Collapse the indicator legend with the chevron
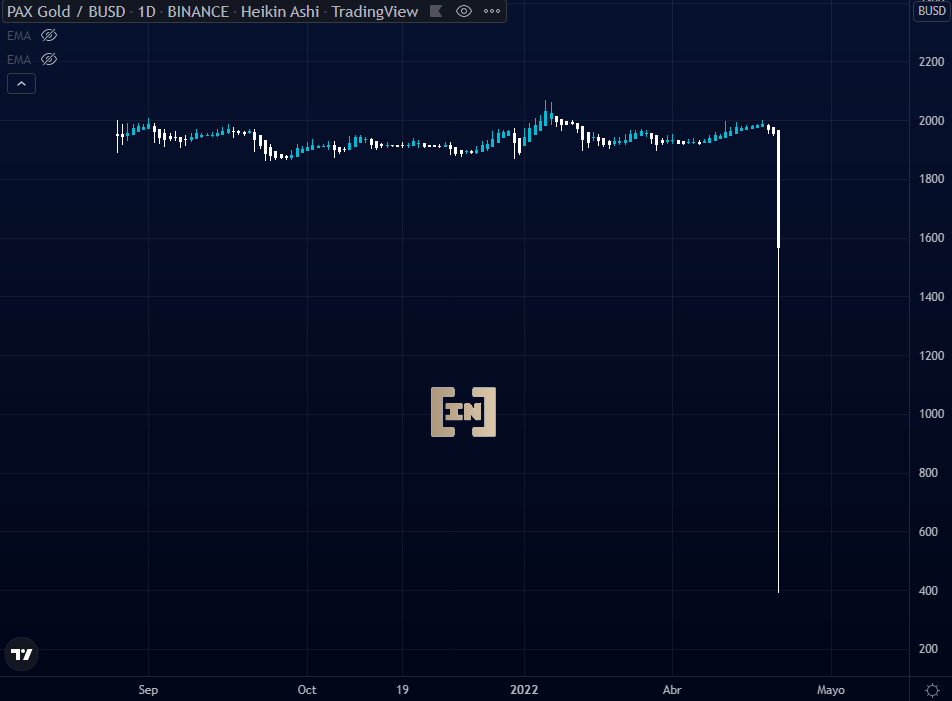 click(21, 84)
